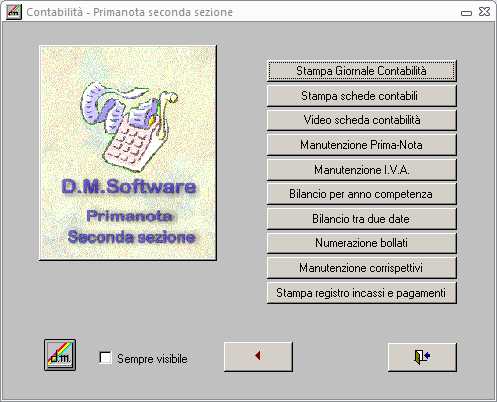Close the Primanota seconda sezione window

(484, 12)
